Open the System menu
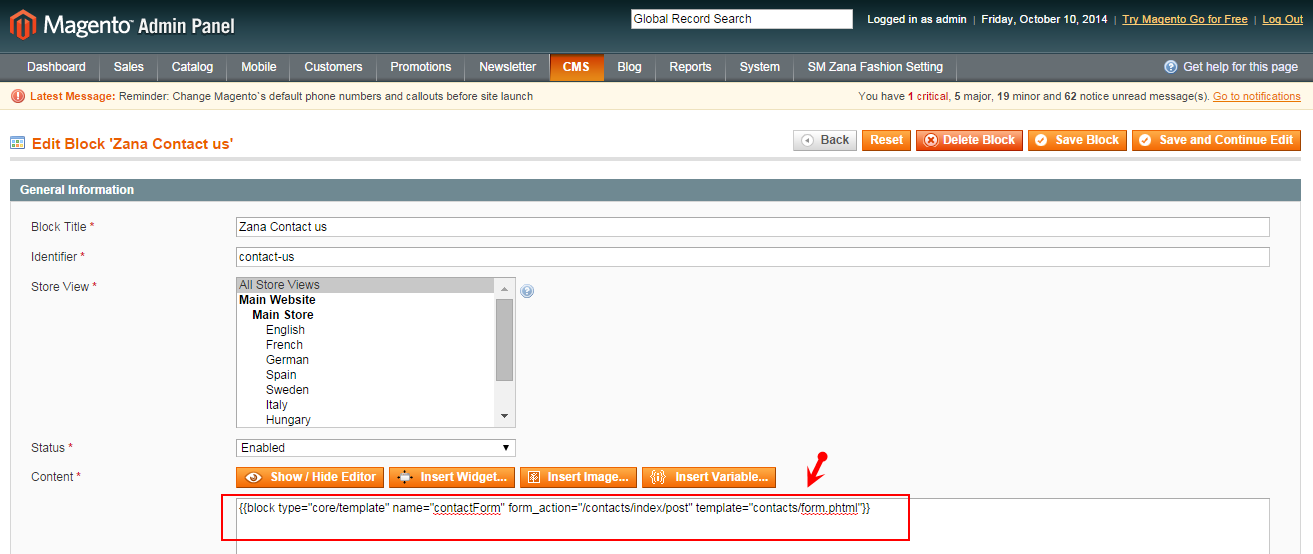This screenshot has width=1313, height=554. [x=759, y=67]
